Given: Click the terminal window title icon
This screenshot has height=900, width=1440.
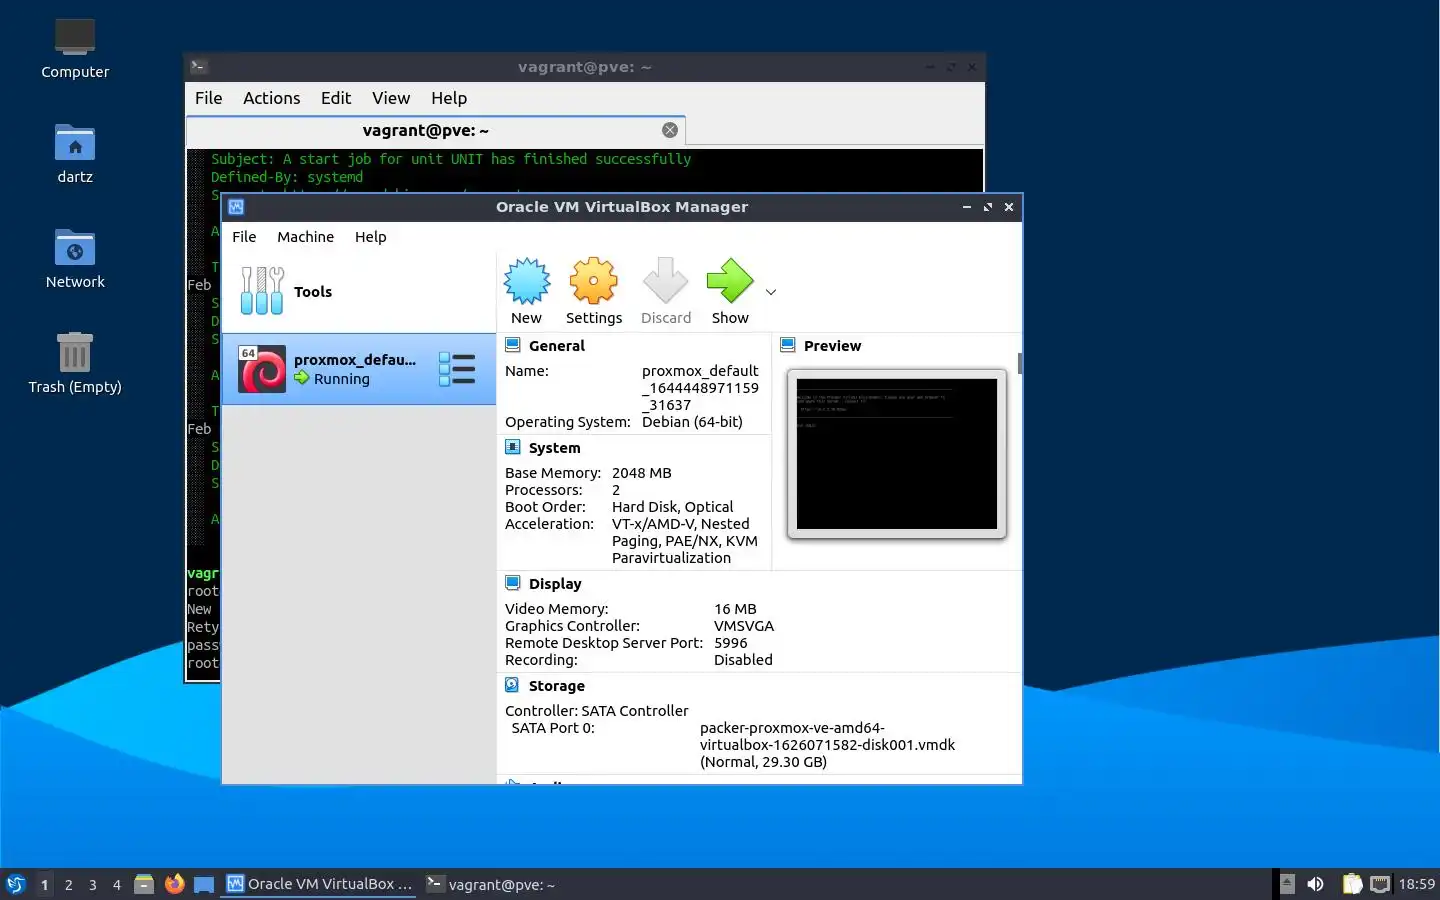Looking at the screenshot, I should click(198, 67).
